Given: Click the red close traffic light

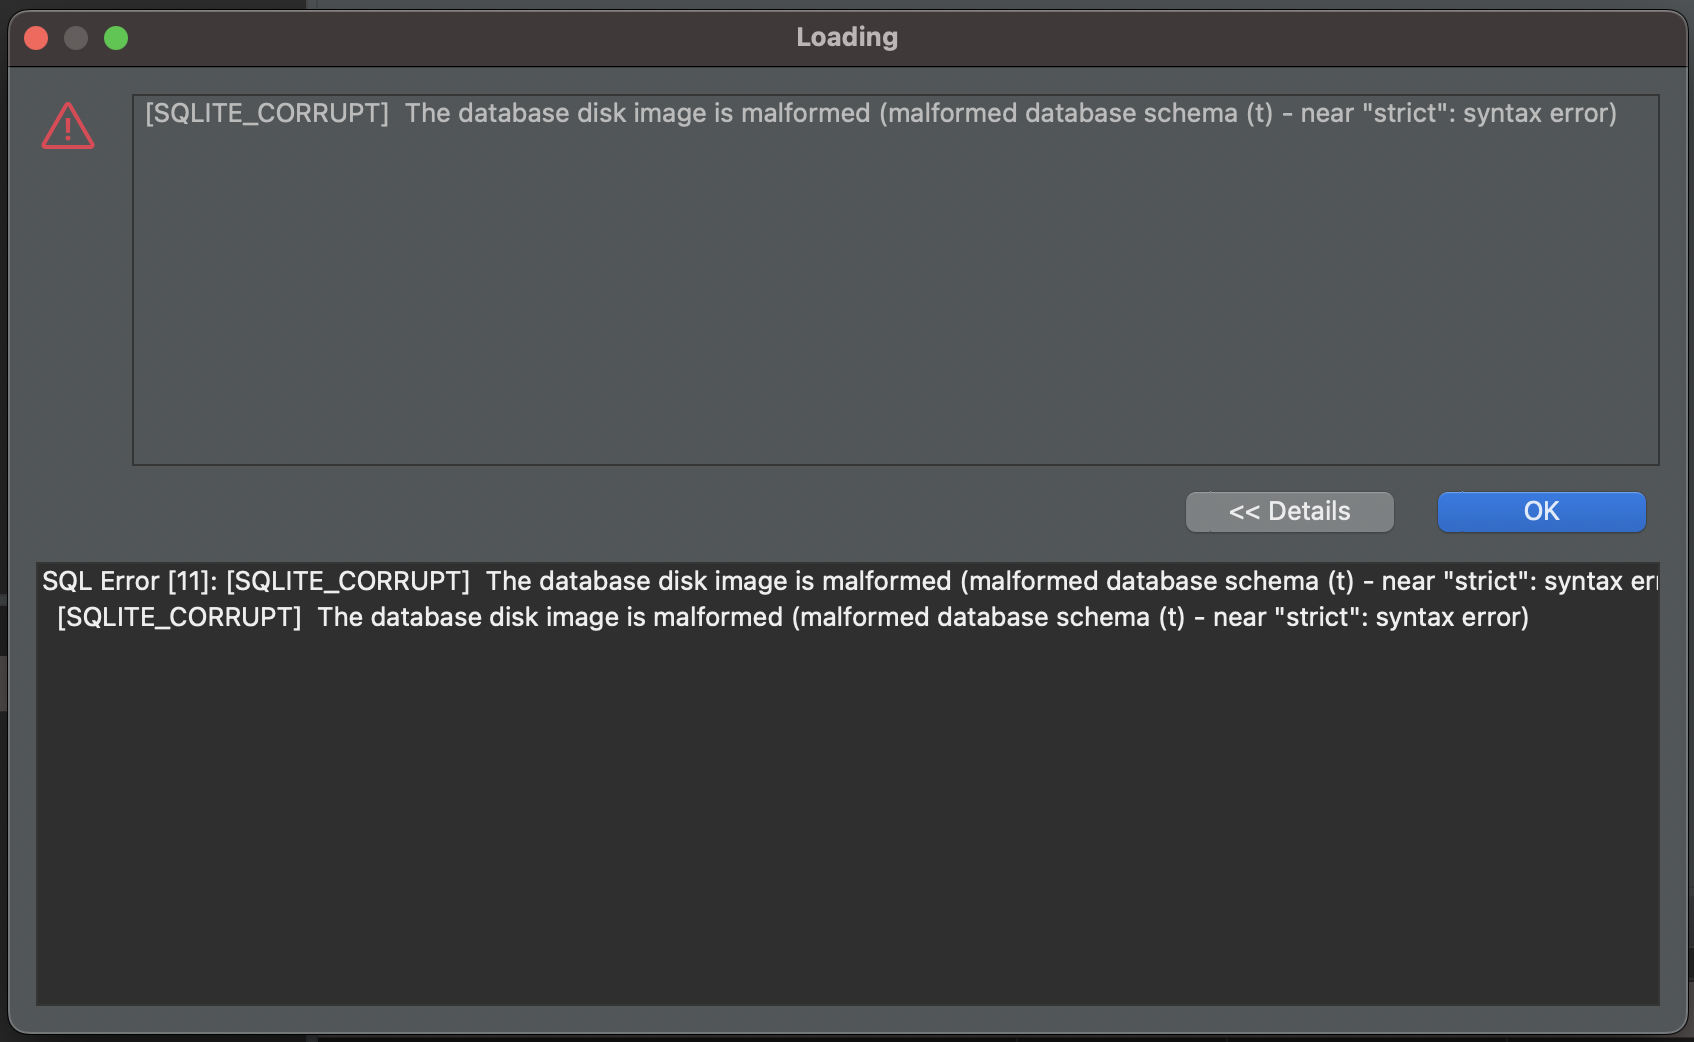Looking at the screenshot, I should (35, 37).
